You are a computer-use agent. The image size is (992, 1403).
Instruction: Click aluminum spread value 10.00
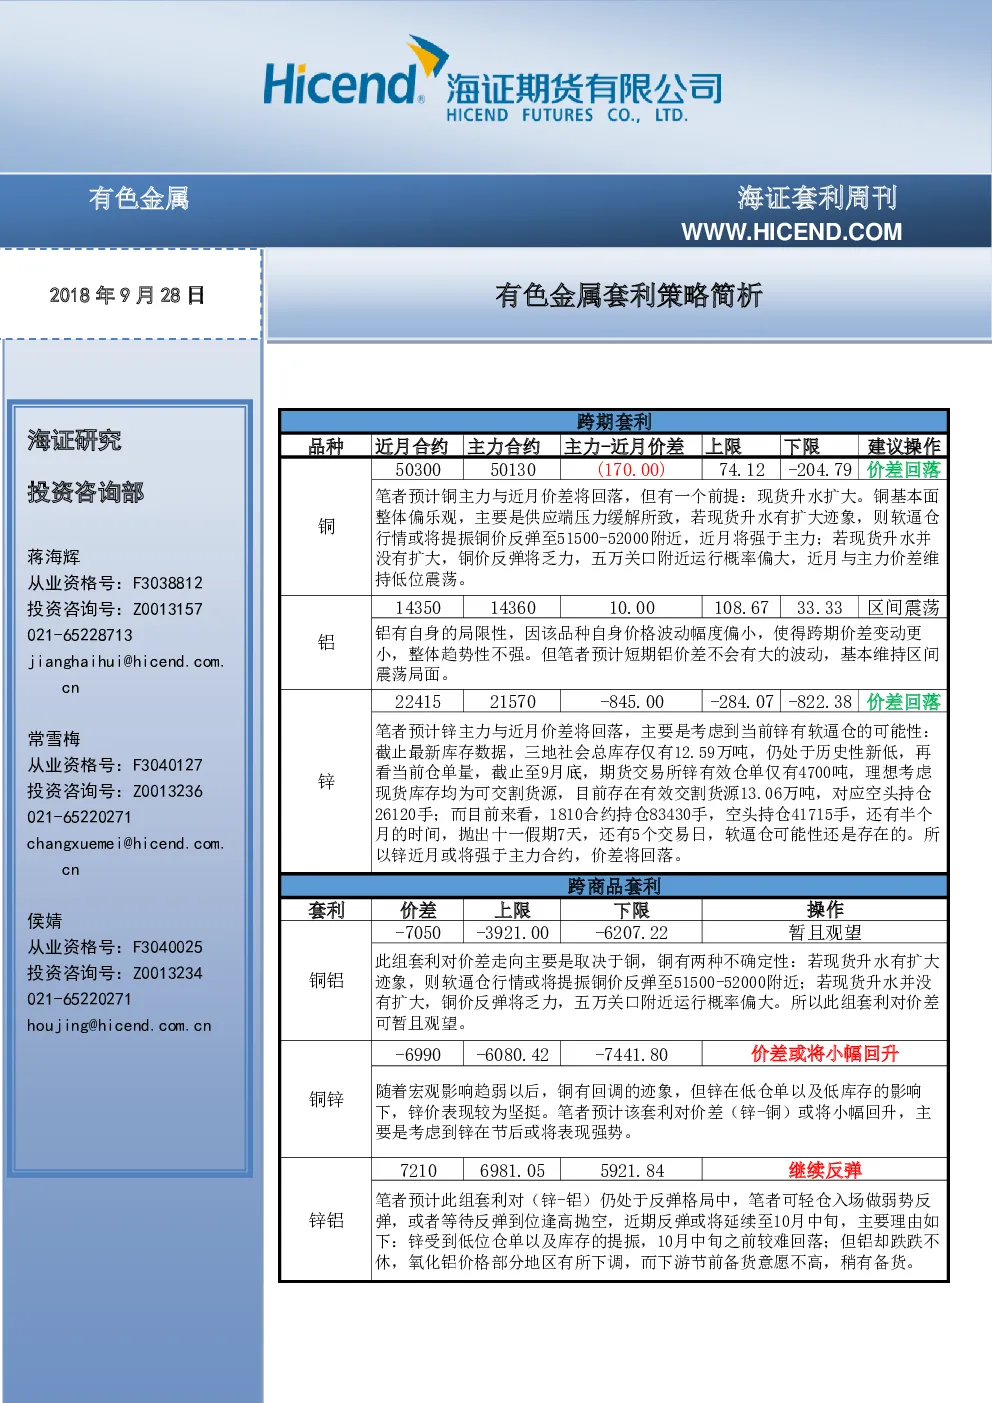tap(632, 608)
